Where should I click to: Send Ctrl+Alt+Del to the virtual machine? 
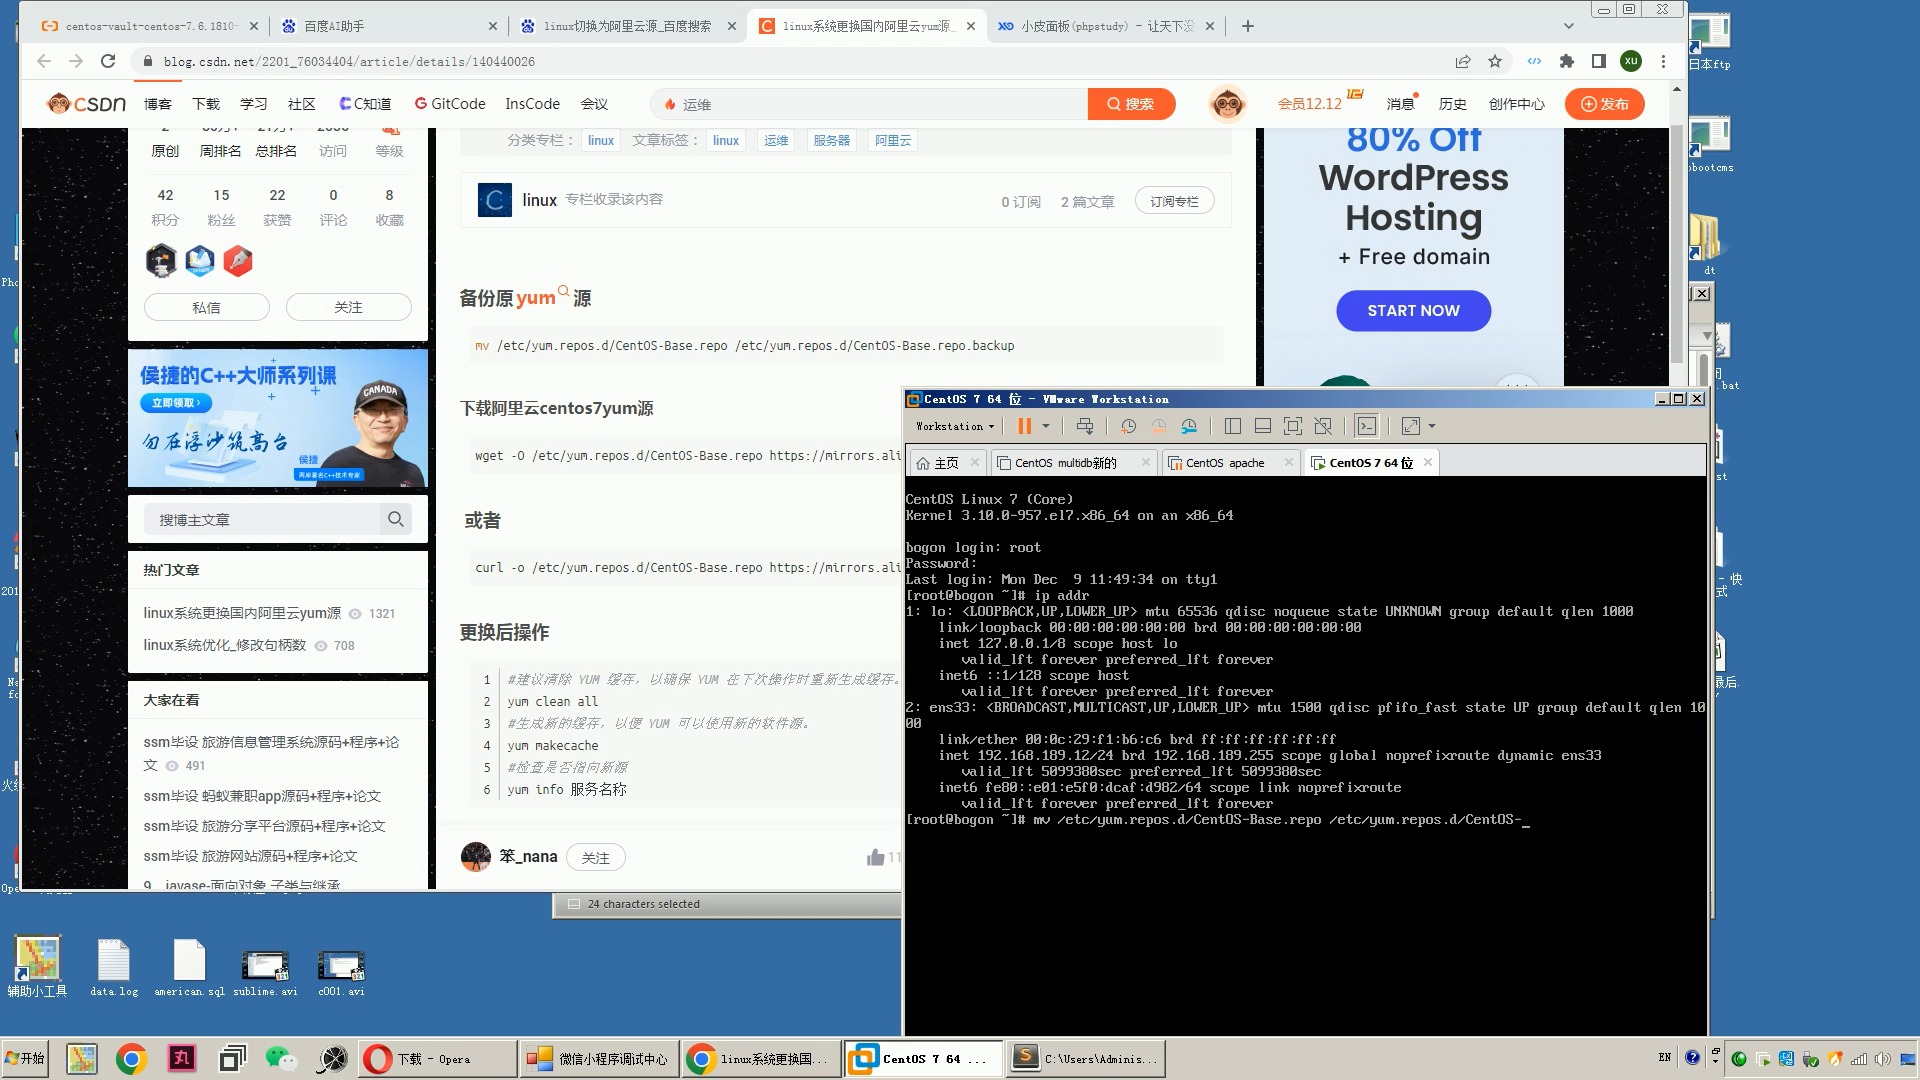click(1084, 426)
